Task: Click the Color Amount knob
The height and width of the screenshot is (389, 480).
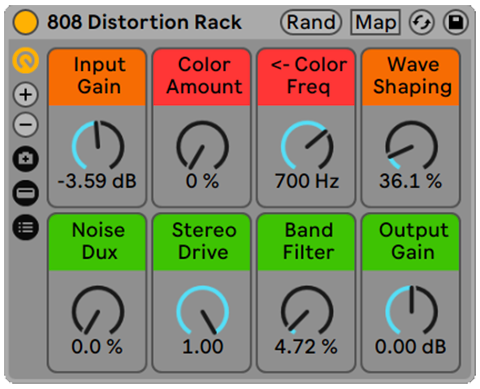Action: click(x=202, y=146)
